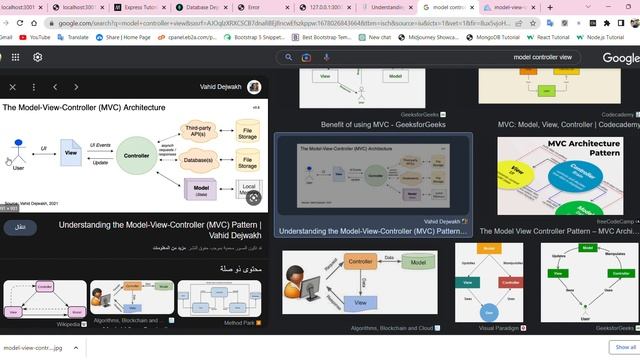Click the address bar URL field
The height and width of the screenshot is (360, 640).
tap(284, 23)
